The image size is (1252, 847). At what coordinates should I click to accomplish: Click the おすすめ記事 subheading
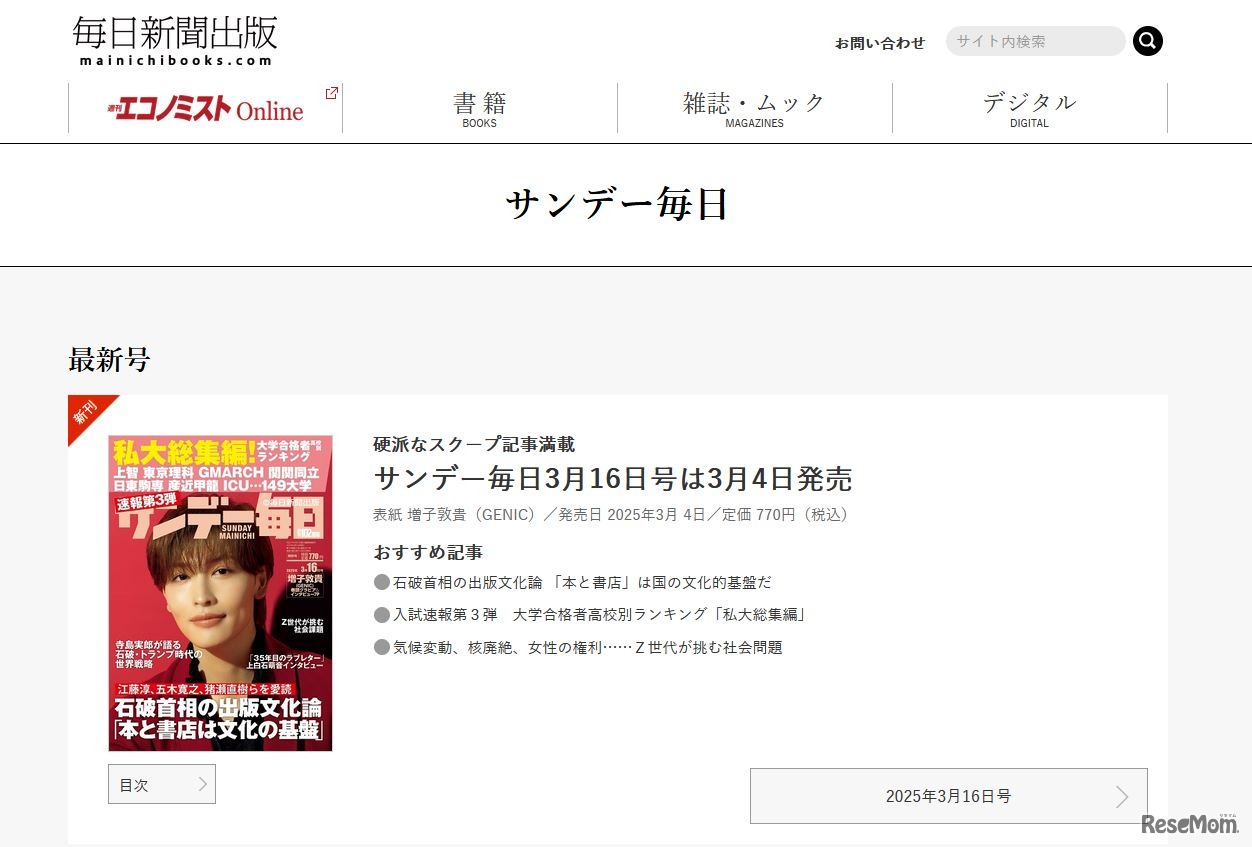coord(428,552)
